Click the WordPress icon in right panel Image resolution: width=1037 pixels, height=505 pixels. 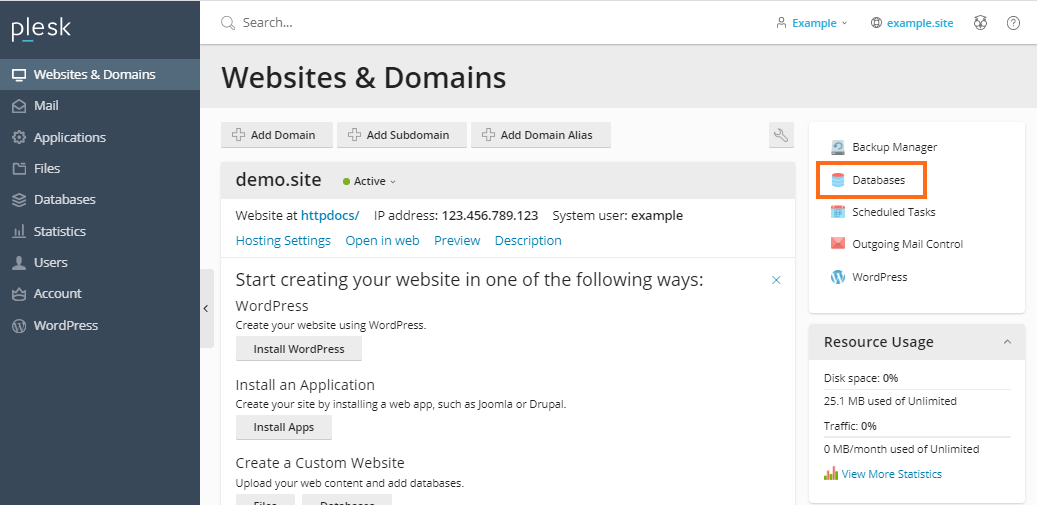point(838,277)
